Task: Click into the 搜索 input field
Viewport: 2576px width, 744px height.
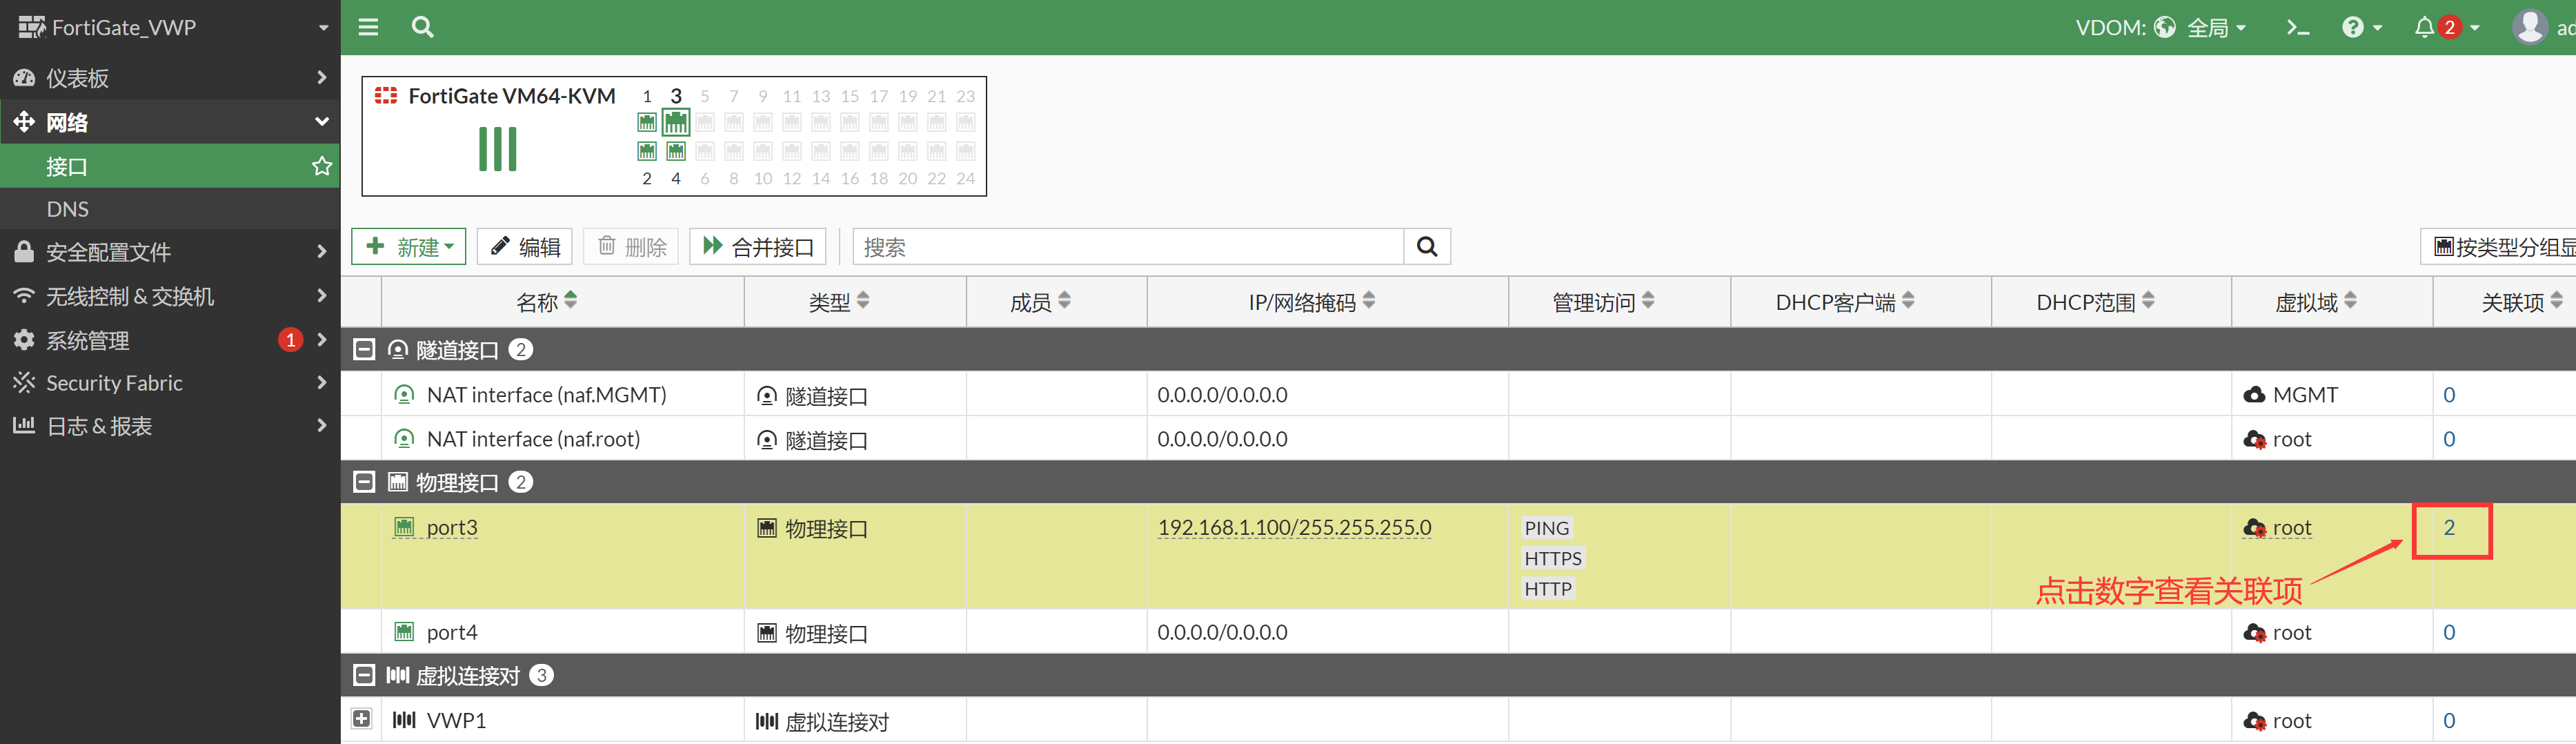Action: coord(1127,247)
